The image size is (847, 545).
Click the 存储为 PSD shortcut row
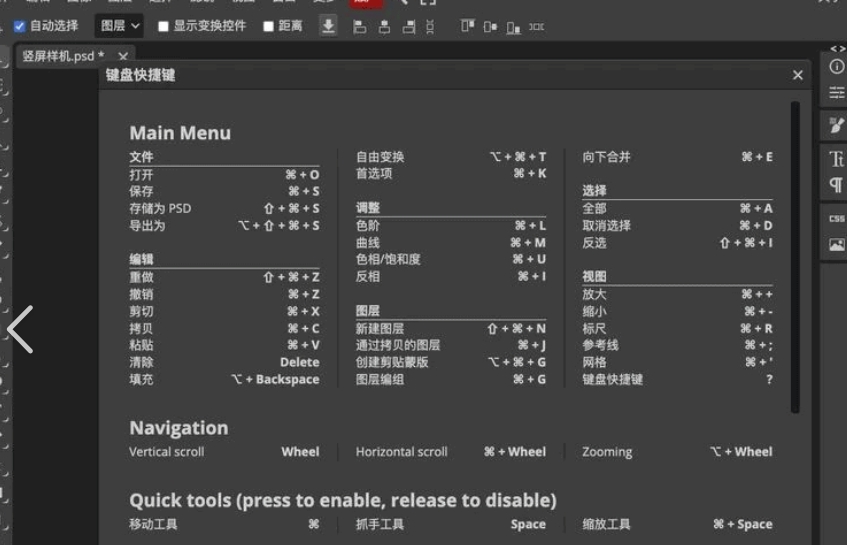224,208
